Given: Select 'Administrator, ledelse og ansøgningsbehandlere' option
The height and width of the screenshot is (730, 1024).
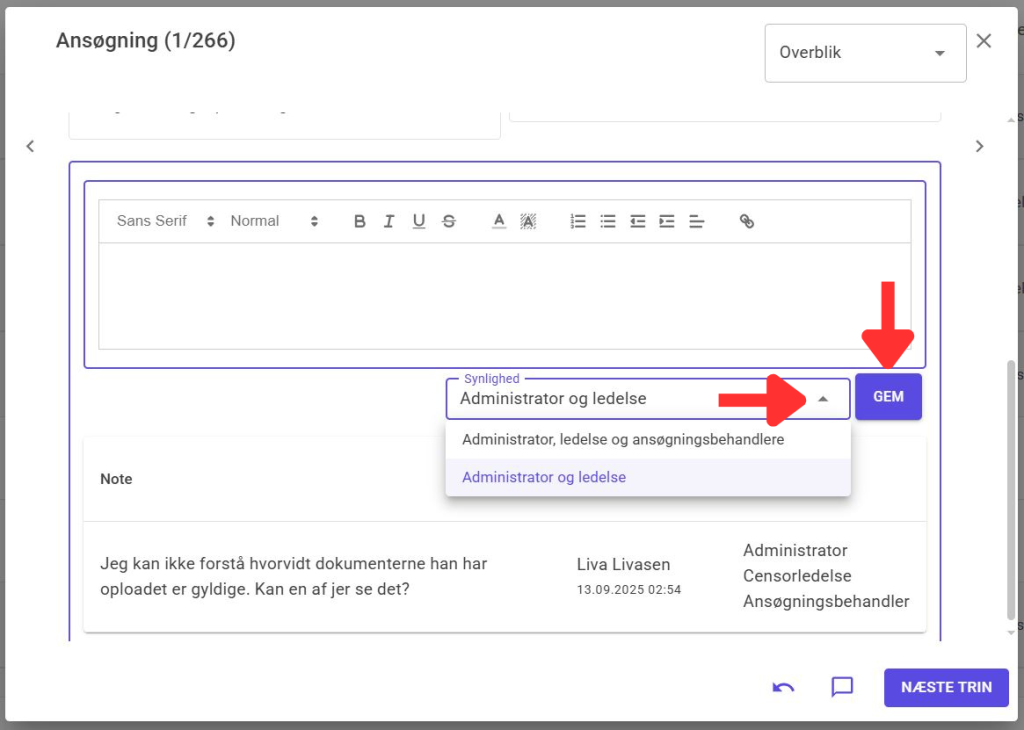Looking at the screenshot, I should point(622,439).
